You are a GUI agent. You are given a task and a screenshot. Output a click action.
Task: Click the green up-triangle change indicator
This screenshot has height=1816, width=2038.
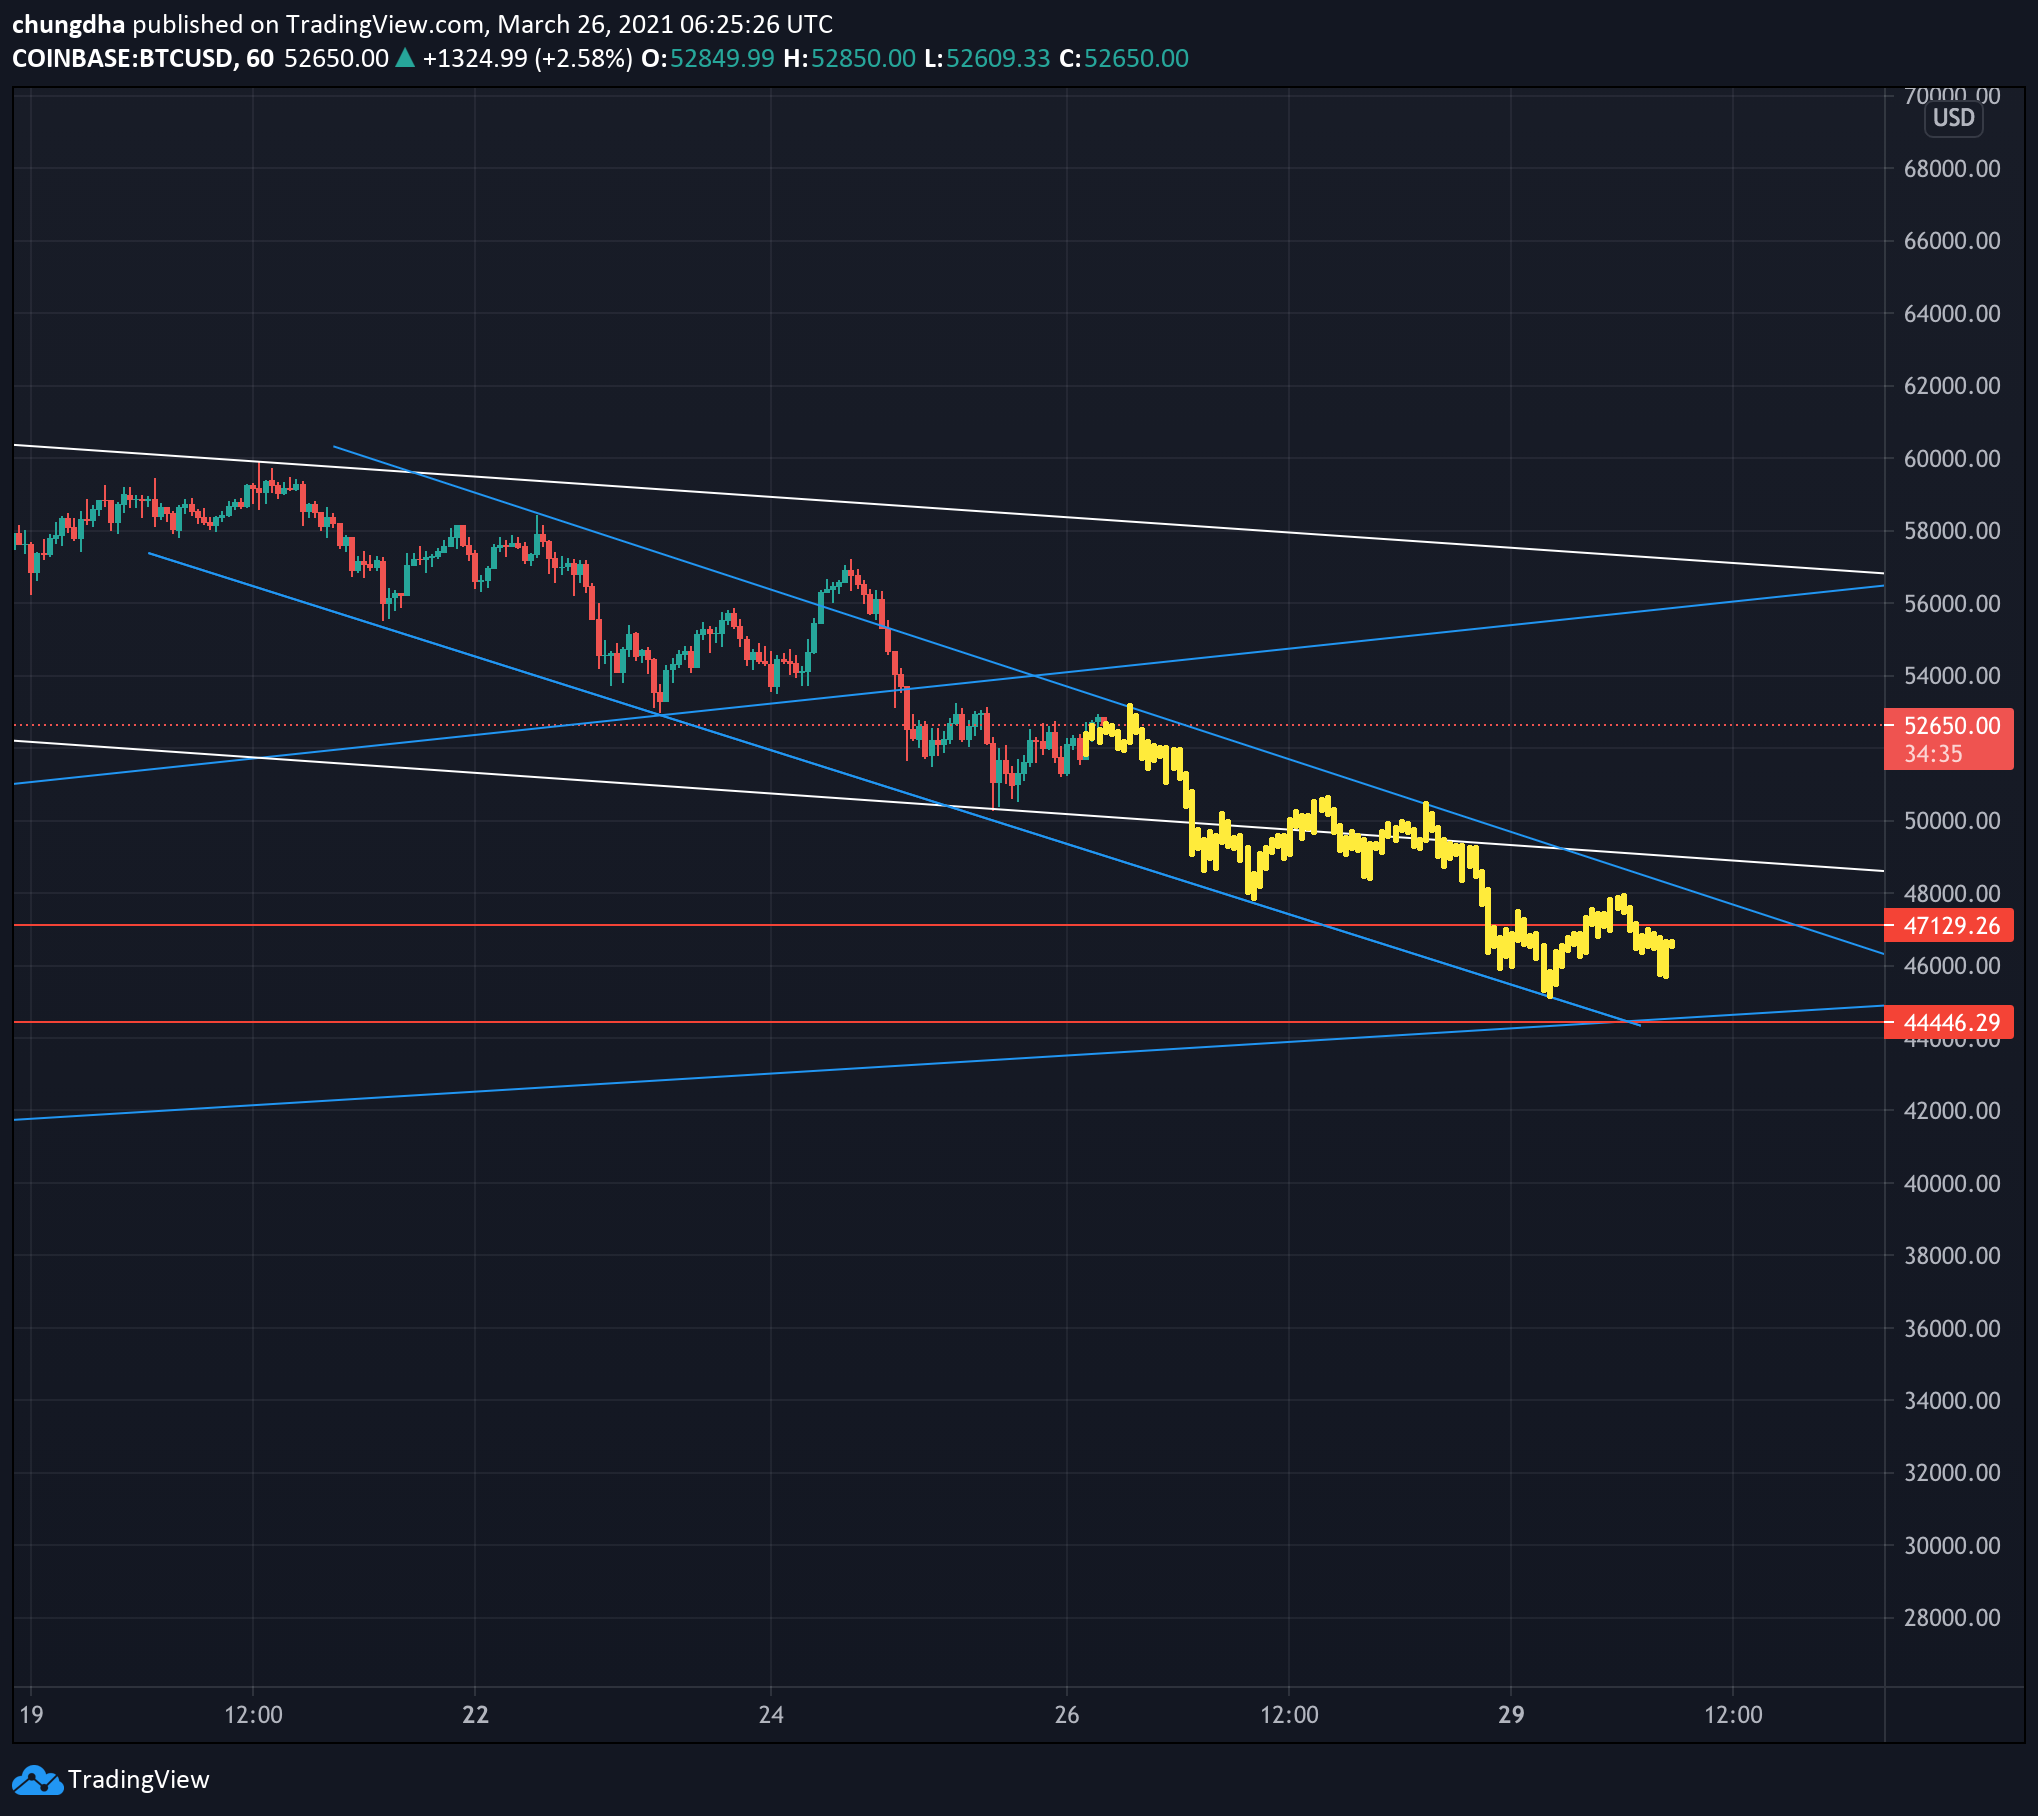point(405,58)
